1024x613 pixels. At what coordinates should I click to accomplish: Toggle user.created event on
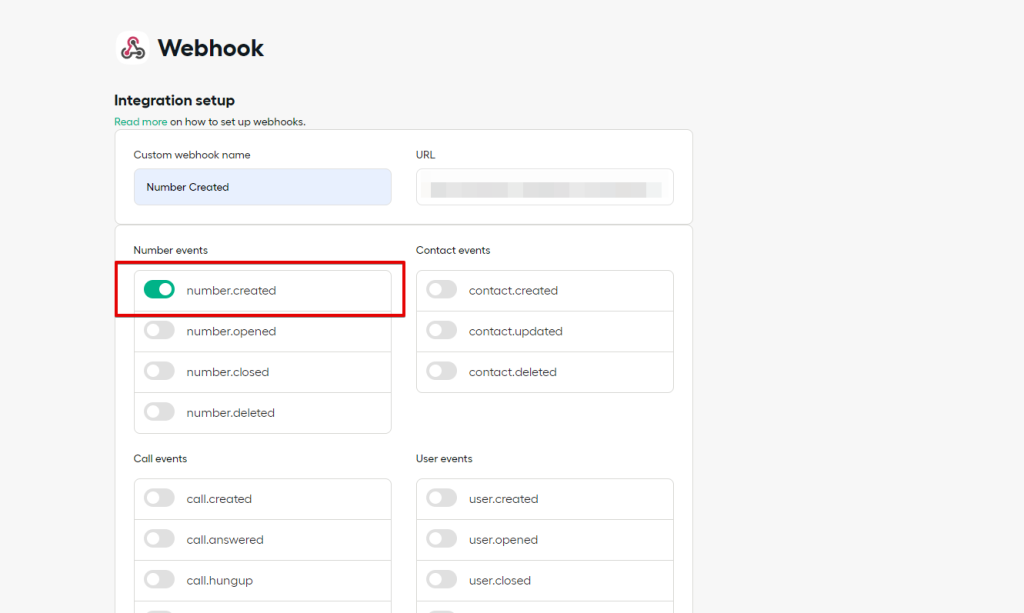point(441,498)
